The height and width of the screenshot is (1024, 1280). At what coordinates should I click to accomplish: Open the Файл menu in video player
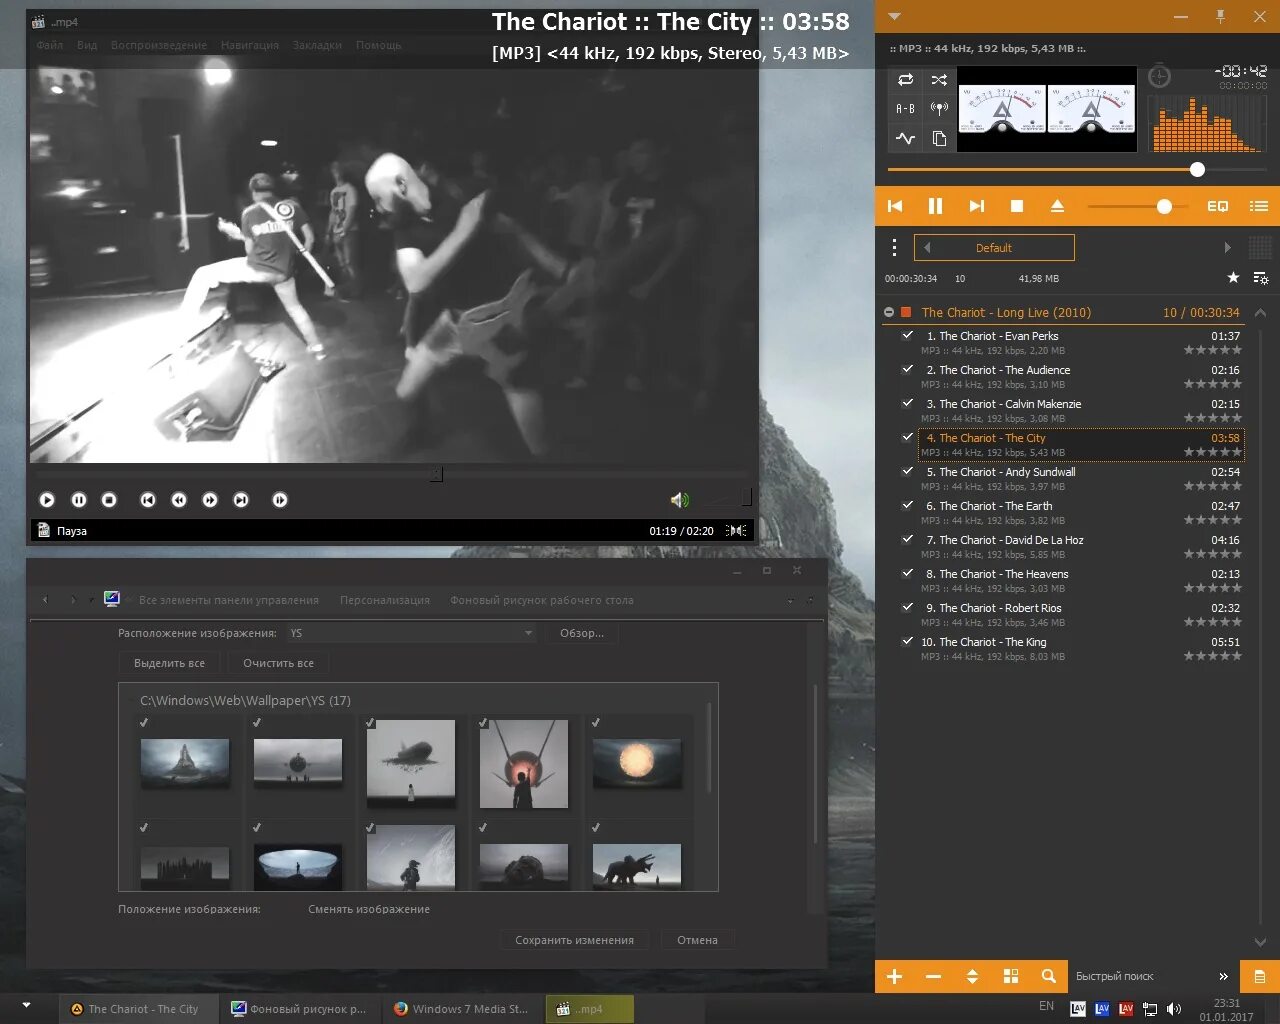click(50, 45)
